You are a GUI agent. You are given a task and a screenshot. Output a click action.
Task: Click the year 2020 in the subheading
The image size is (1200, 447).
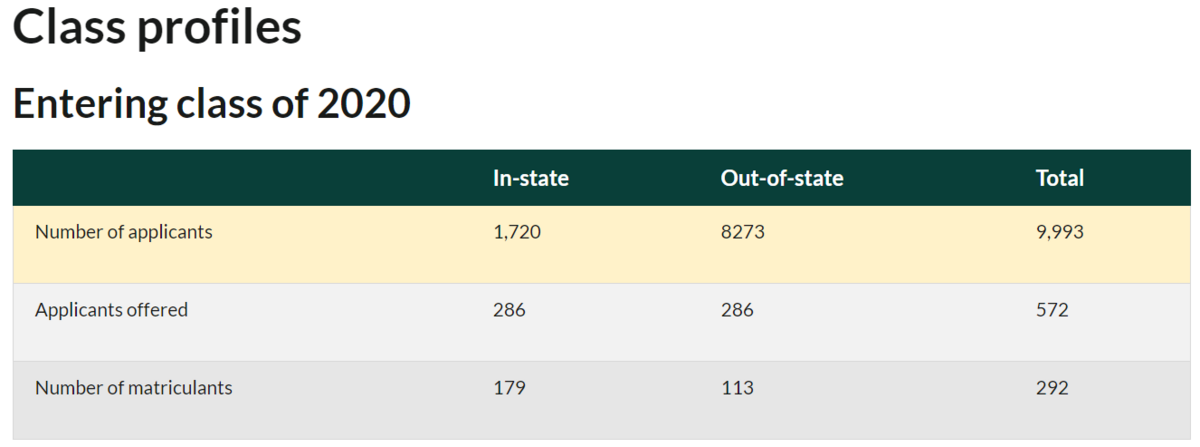363,103
